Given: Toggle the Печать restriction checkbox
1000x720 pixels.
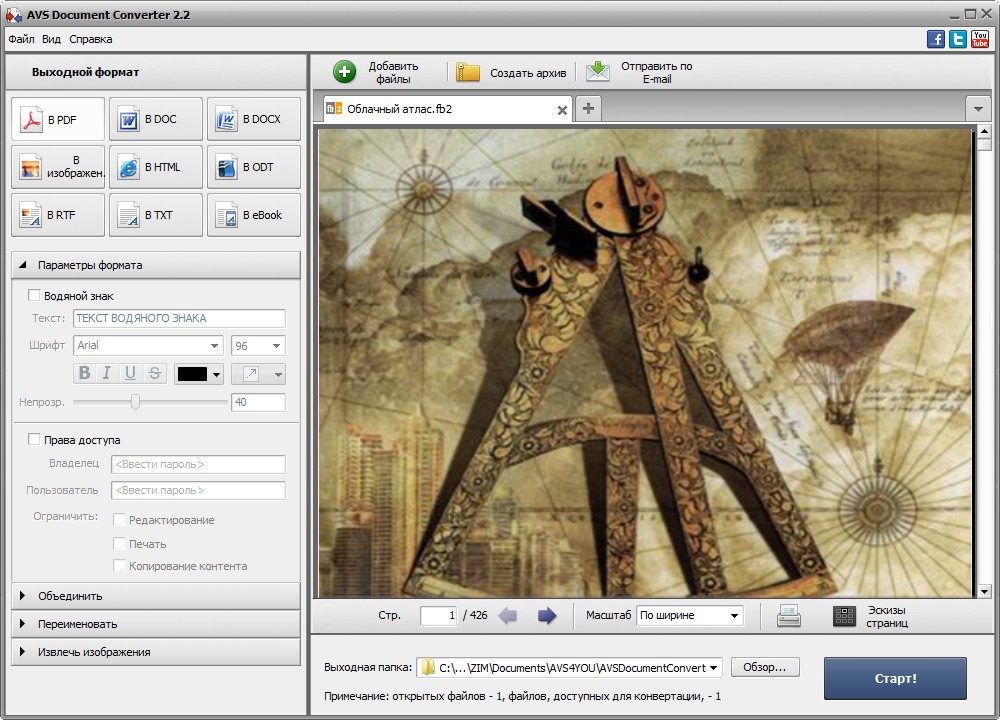Looking at the screenshot, I should pyautogui.click(x=120, y=543).
